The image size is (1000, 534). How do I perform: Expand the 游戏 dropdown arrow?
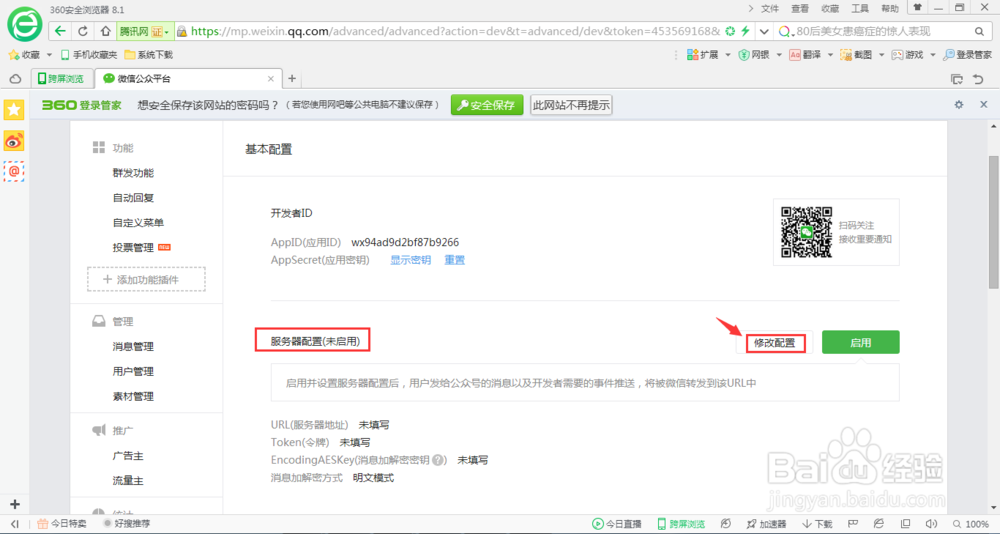pyautogui.click(x=932, y=55)
